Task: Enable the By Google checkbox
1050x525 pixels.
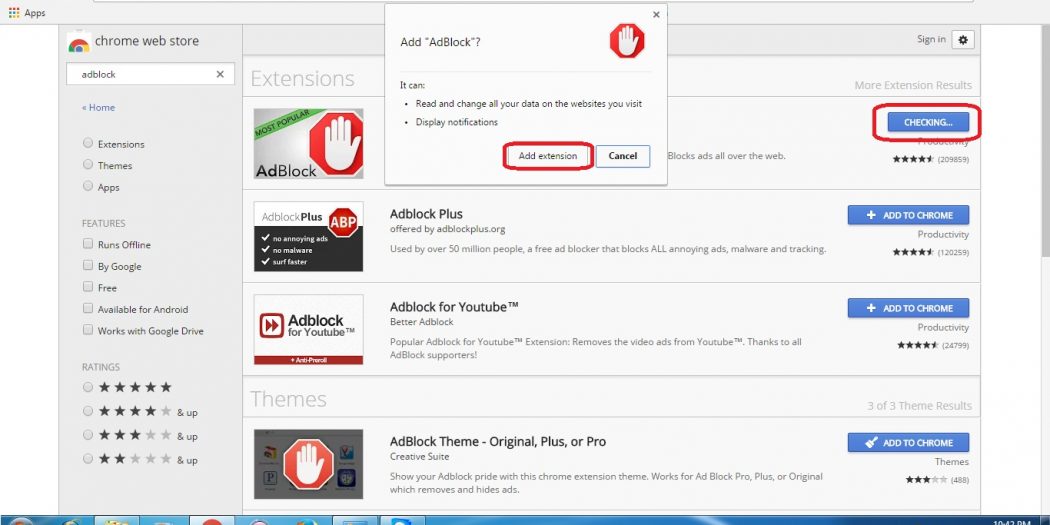Action: click(x=88, y=265)
